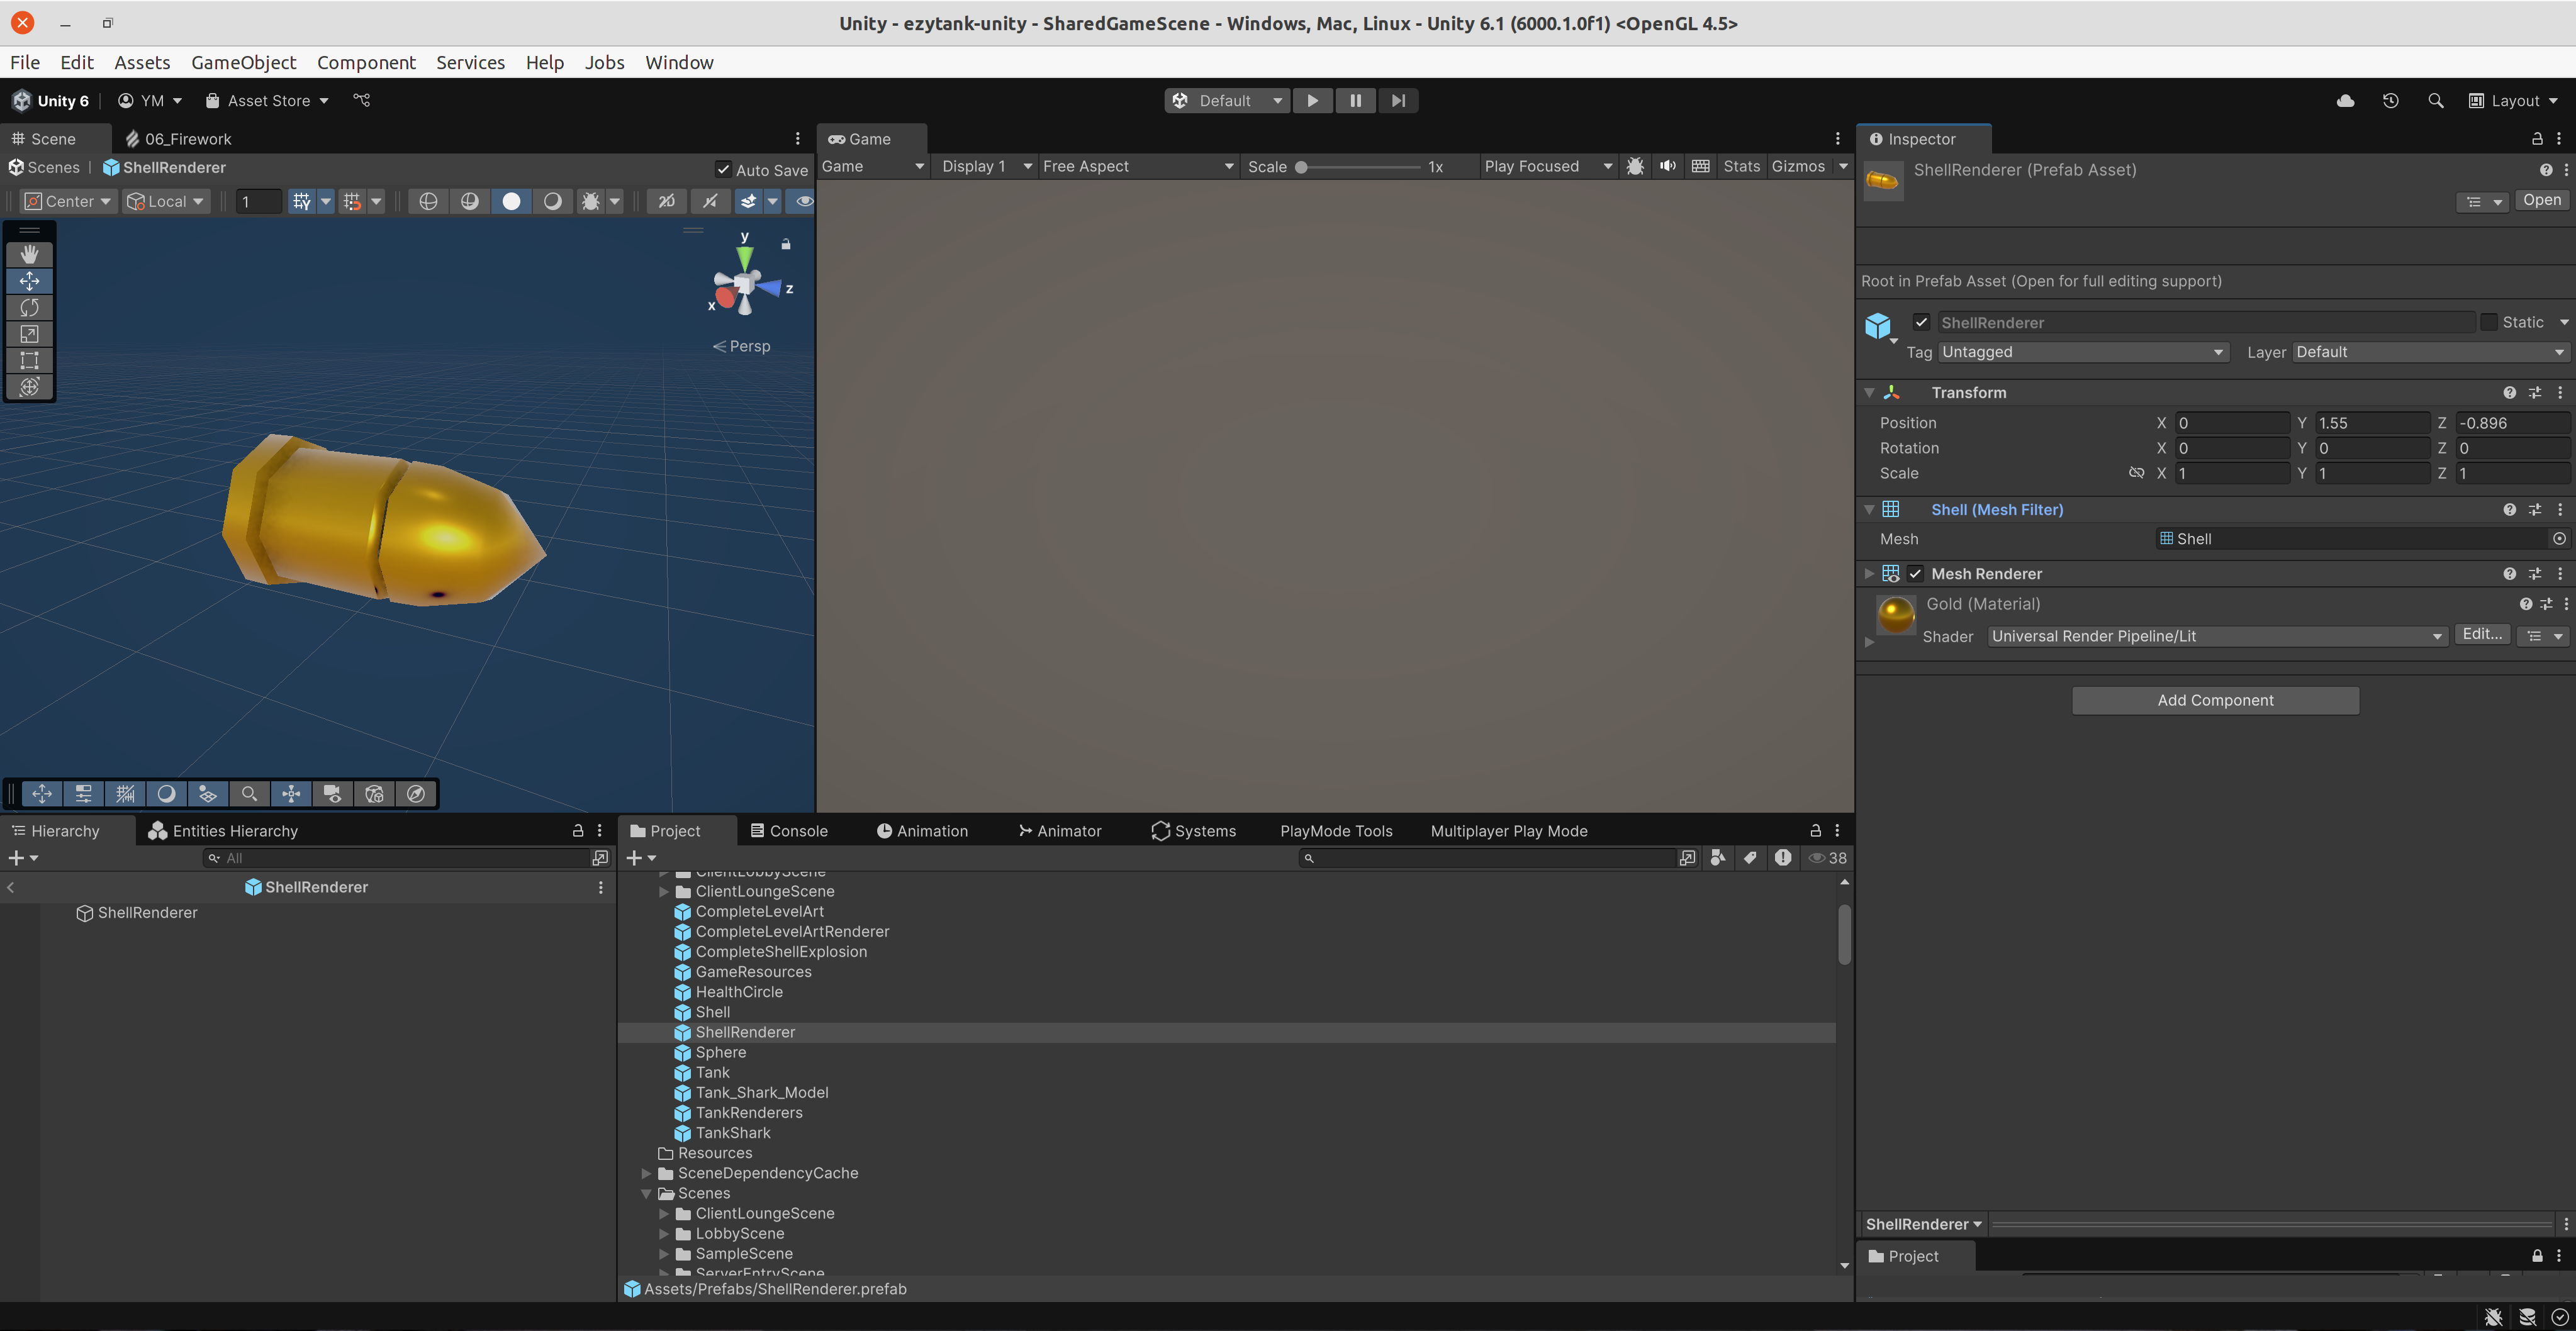Select the Rect Transform tool

[29, 361]
